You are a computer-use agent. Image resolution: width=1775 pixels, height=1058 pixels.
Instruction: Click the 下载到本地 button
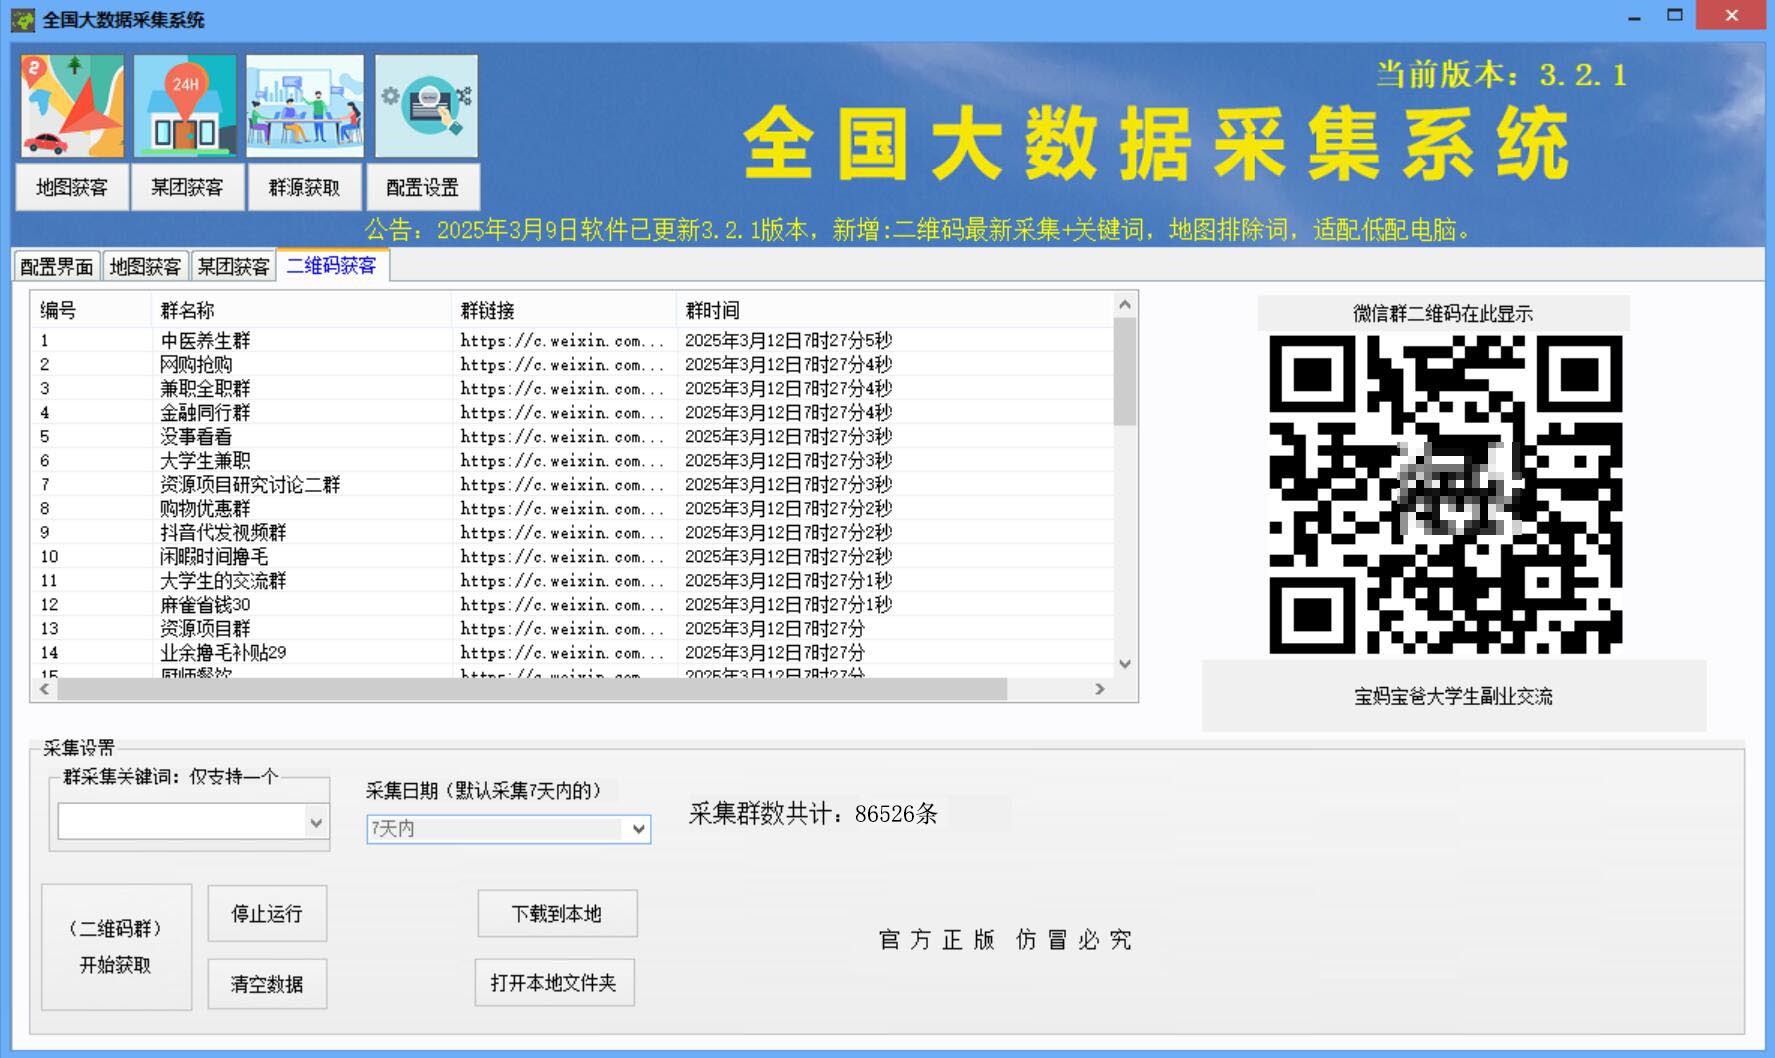point(557,913)
